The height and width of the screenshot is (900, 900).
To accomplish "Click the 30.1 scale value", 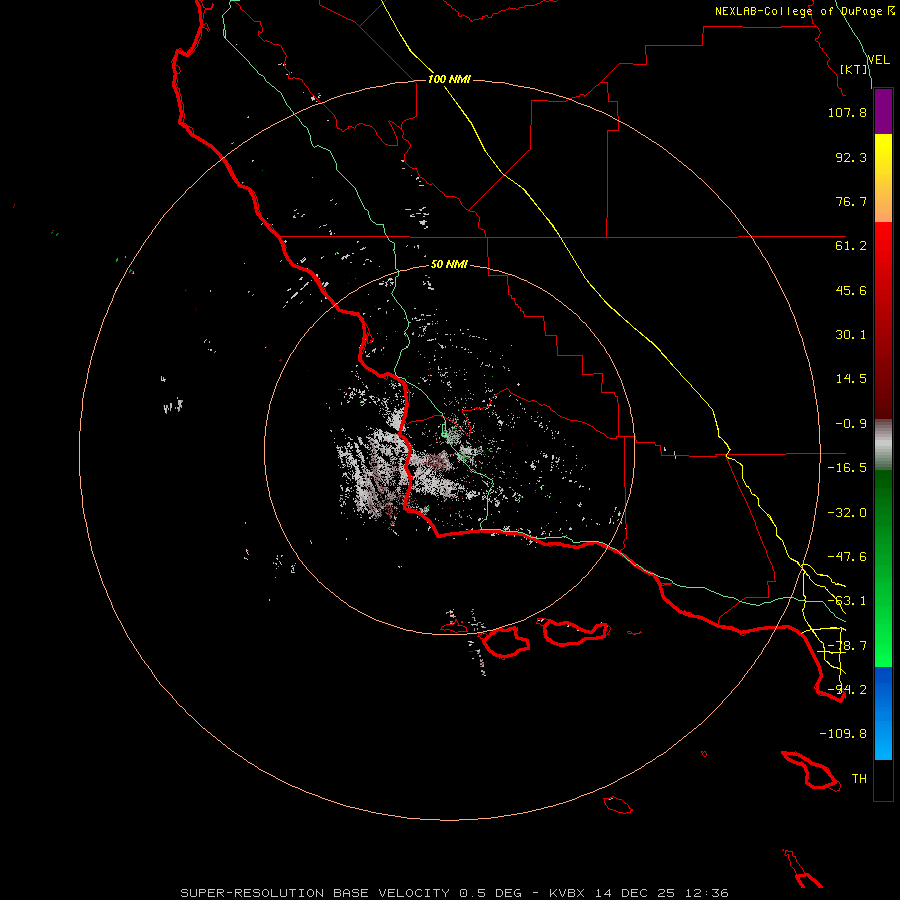I will pyautogui.click(x=851, y=335).
